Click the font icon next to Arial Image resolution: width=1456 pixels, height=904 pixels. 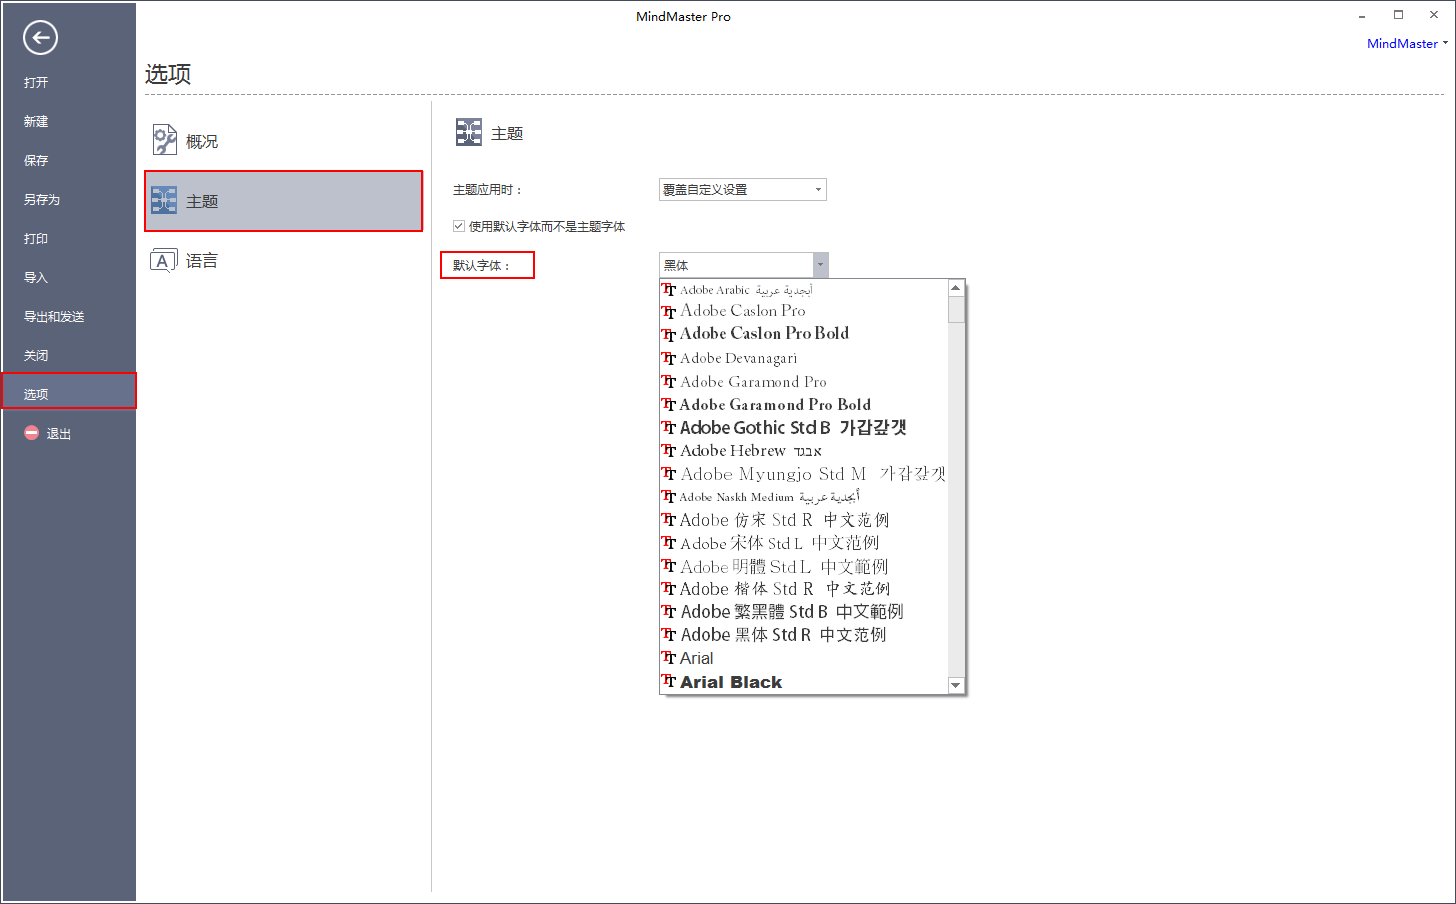669,657
